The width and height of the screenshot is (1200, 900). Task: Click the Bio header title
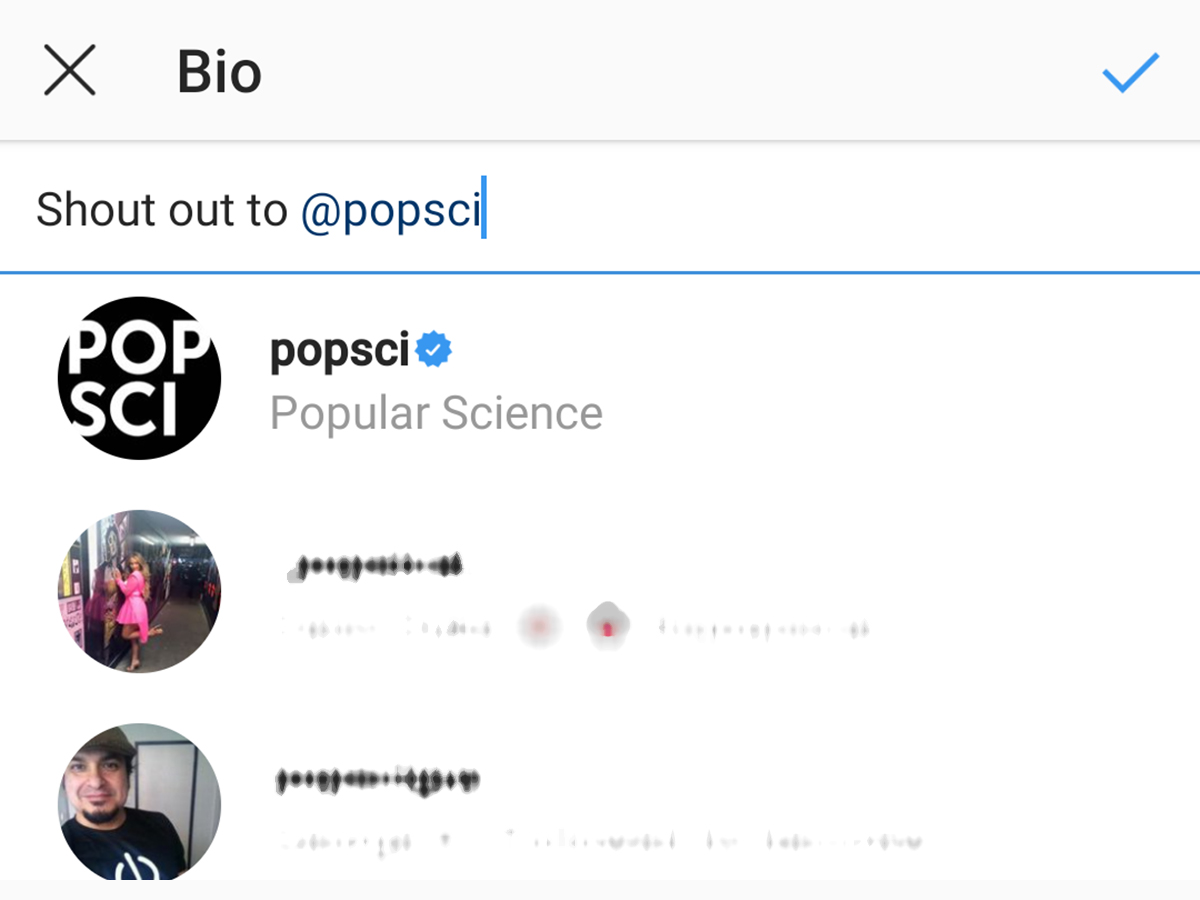coord(219,72)
